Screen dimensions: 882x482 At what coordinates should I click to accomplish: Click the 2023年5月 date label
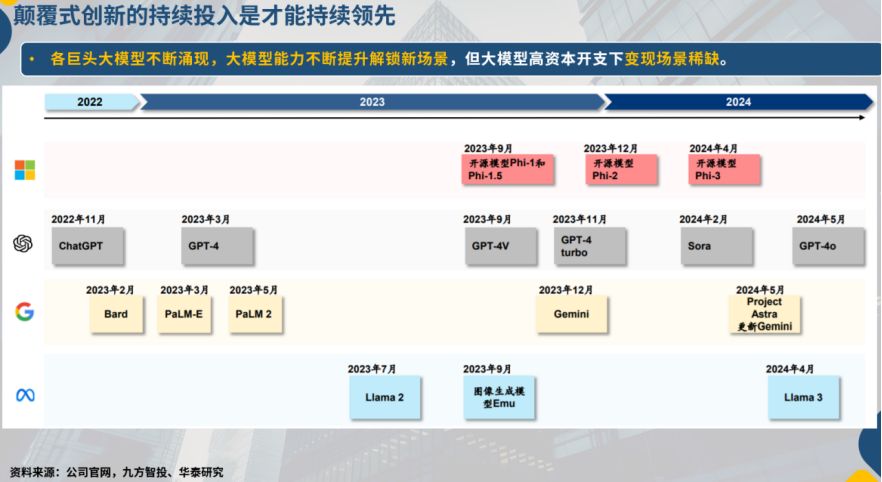tap(254, 290)
